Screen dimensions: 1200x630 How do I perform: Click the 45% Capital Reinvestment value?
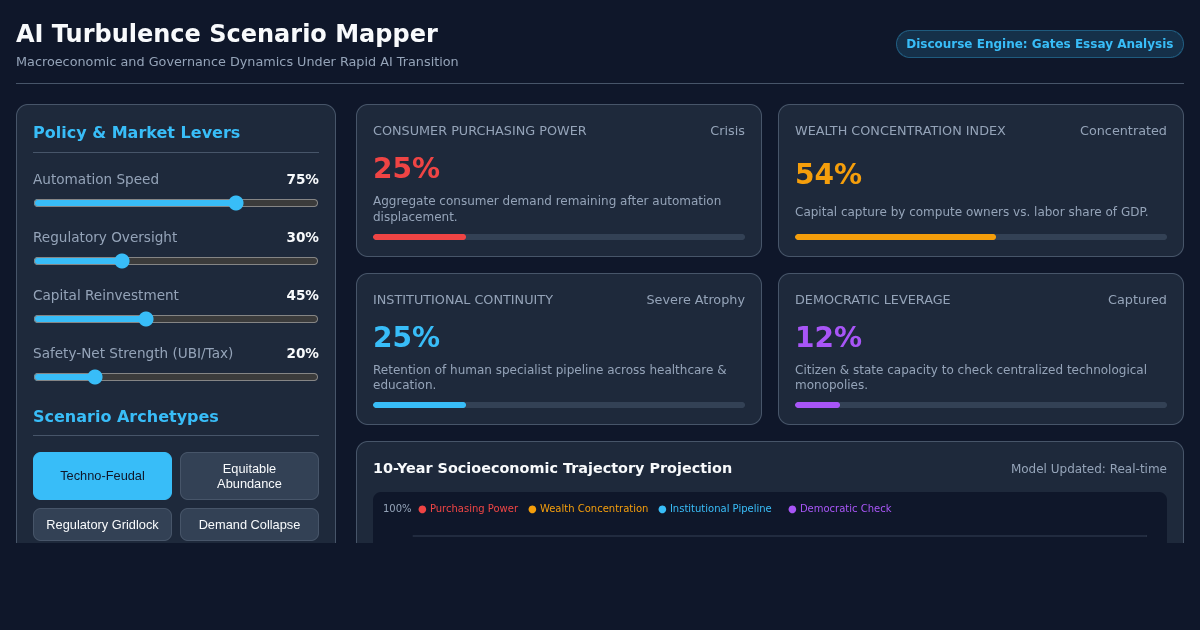tap(302, 295)
